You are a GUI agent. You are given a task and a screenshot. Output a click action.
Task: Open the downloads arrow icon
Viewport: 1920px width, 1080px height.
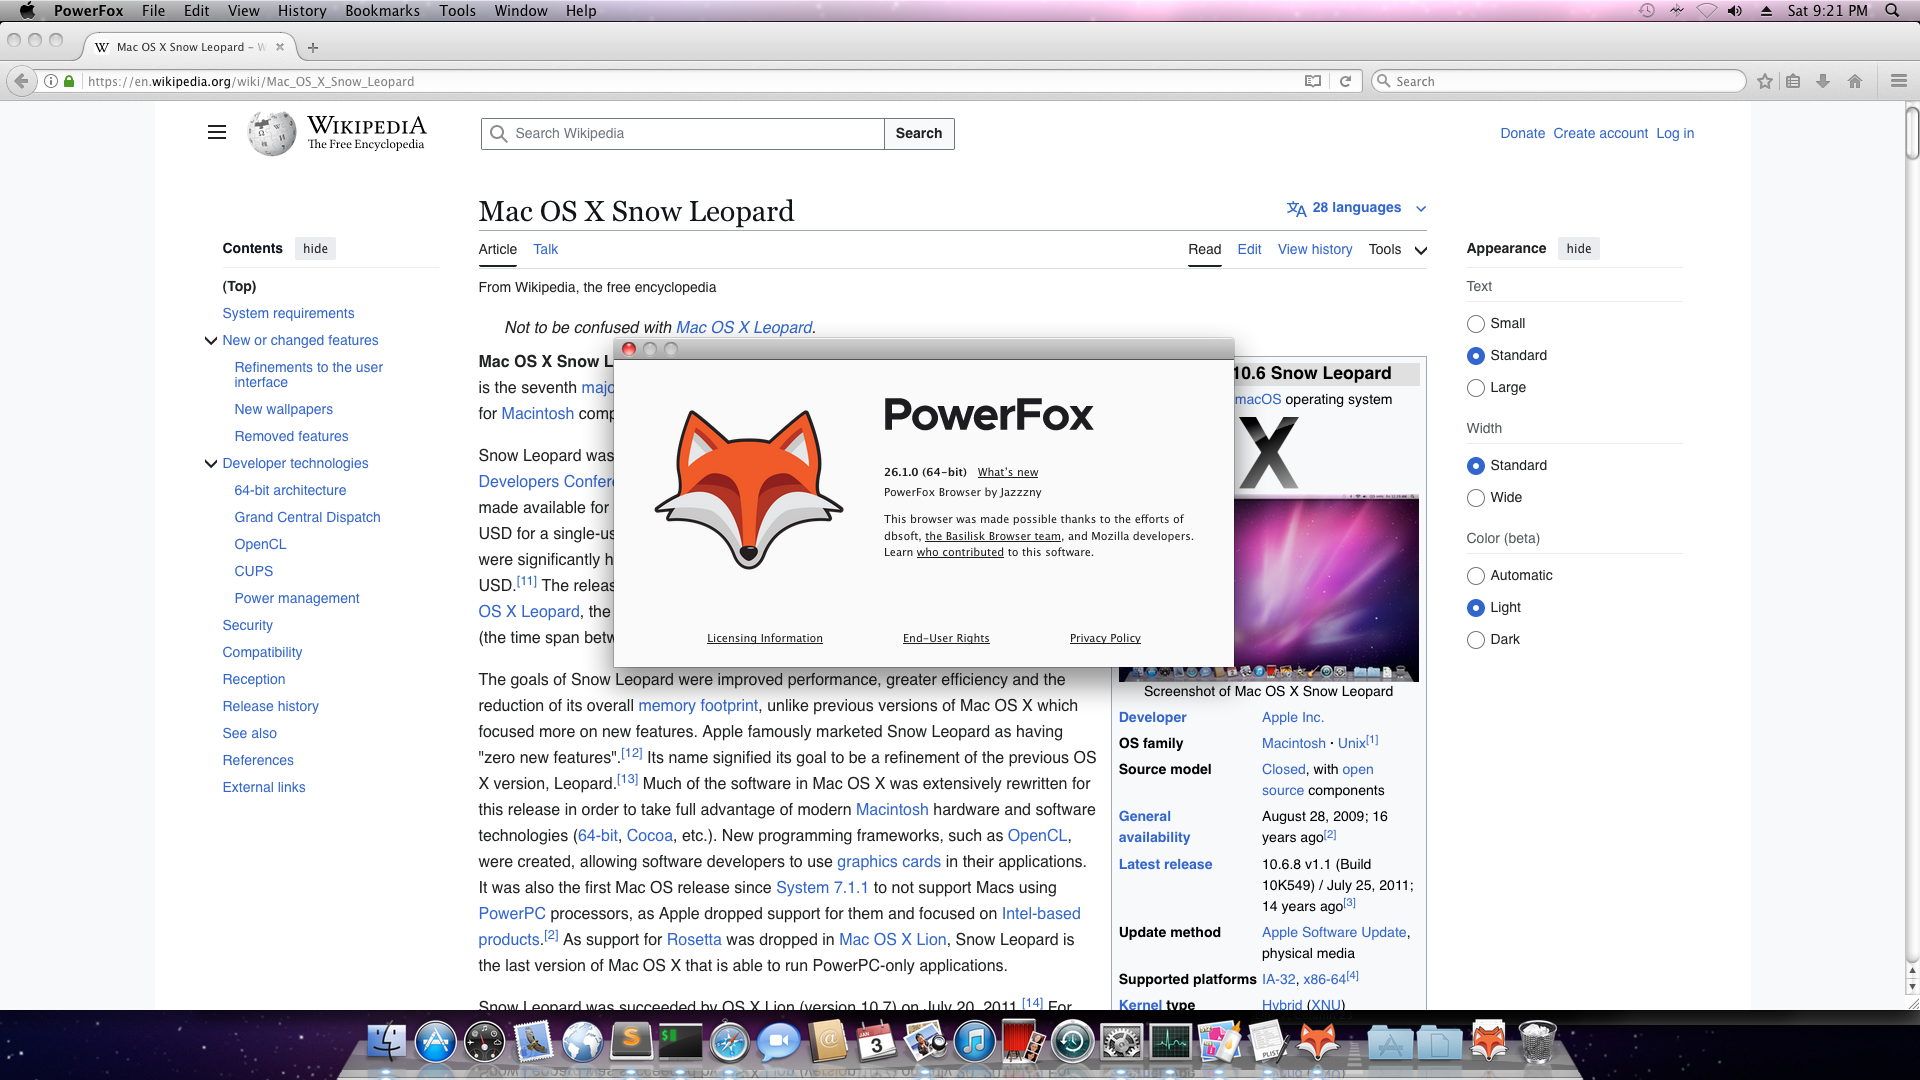coord(1823,81)
